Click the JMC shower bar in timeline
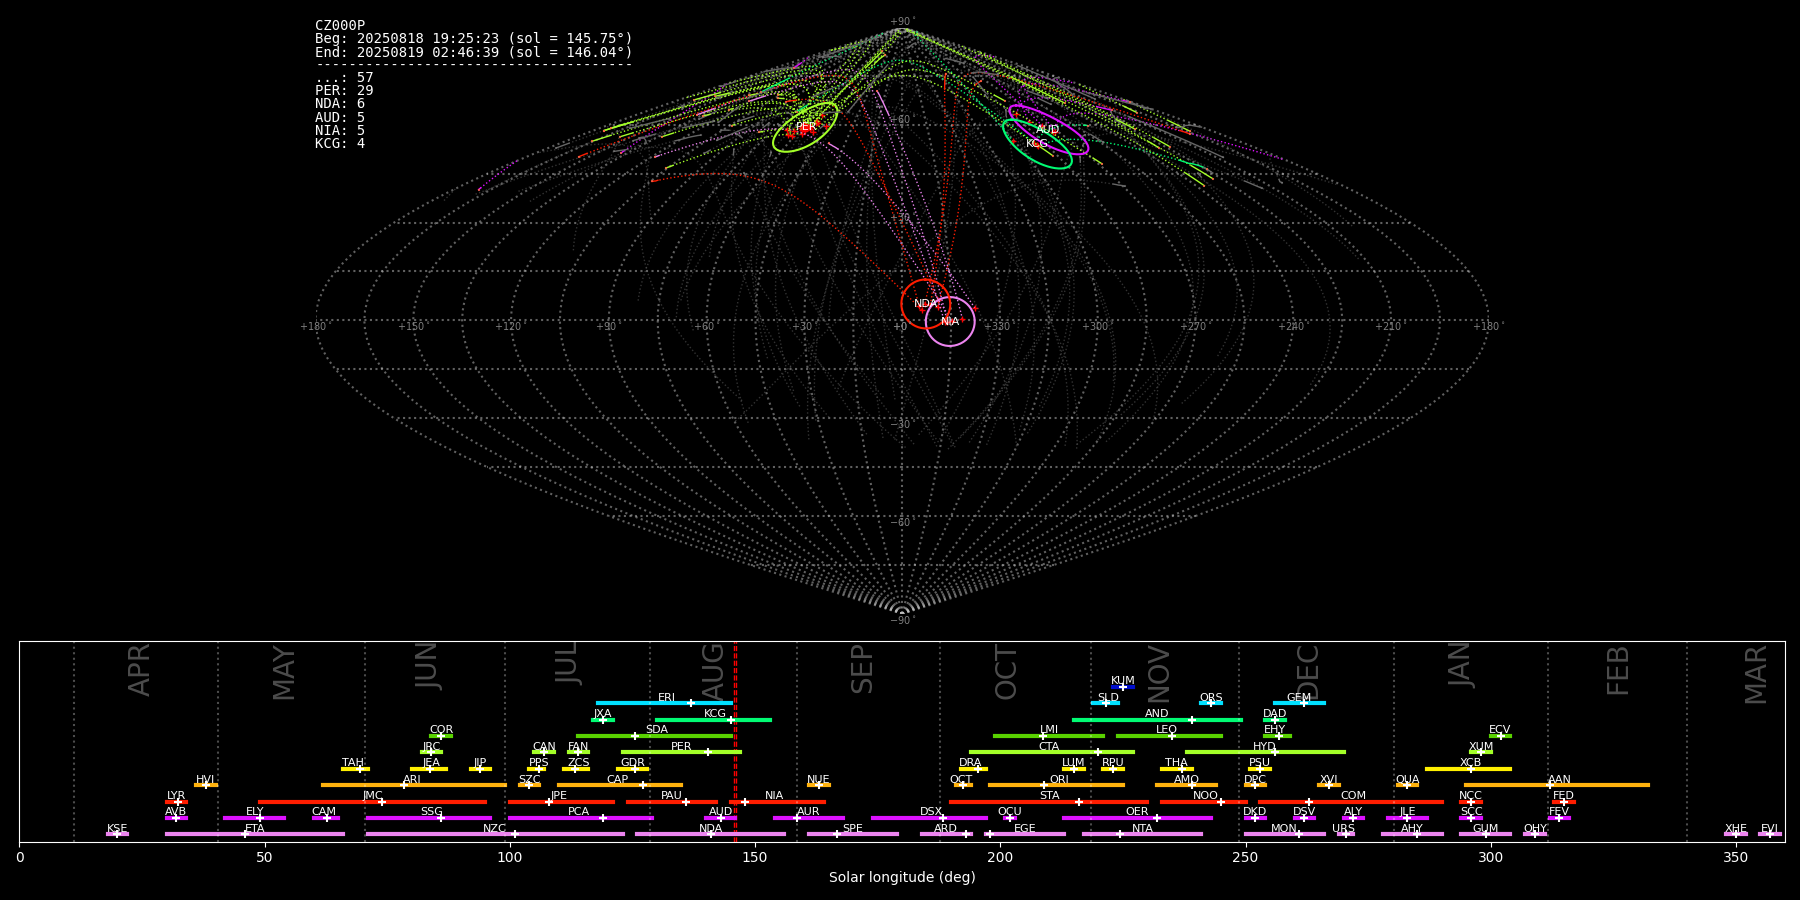The width and height of the screenshot is (1800, 900). pyautogui.click(x=372, y=802)
